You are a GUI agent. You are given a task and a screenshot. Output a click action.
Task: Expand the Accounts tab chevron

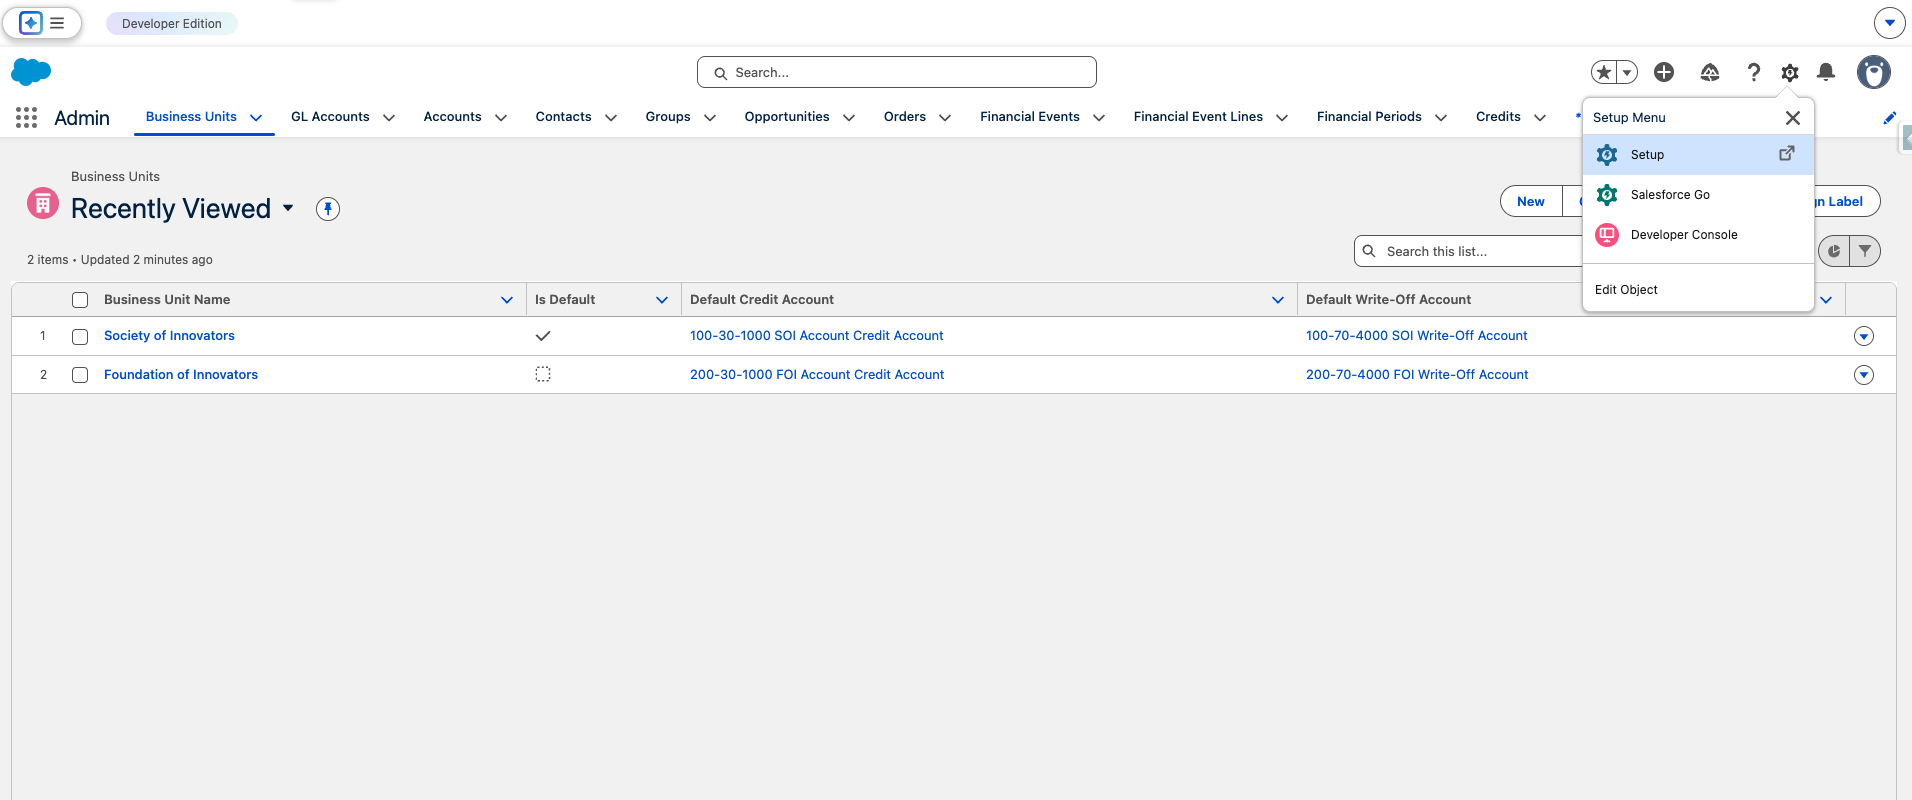(x=501, y=118)
